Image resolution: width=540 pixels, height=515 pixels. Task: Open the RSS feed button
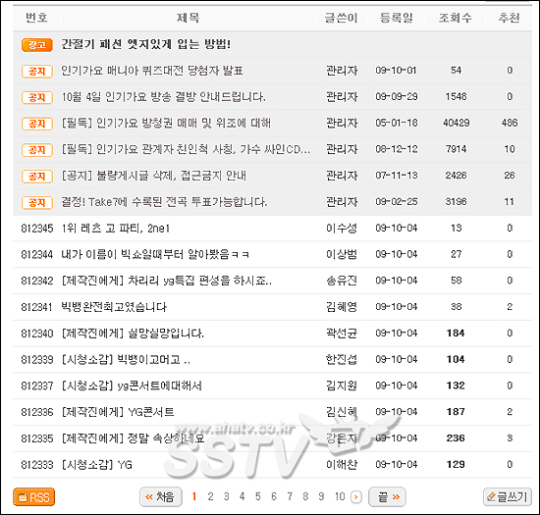pyautogui.click(x=34, y=497)
